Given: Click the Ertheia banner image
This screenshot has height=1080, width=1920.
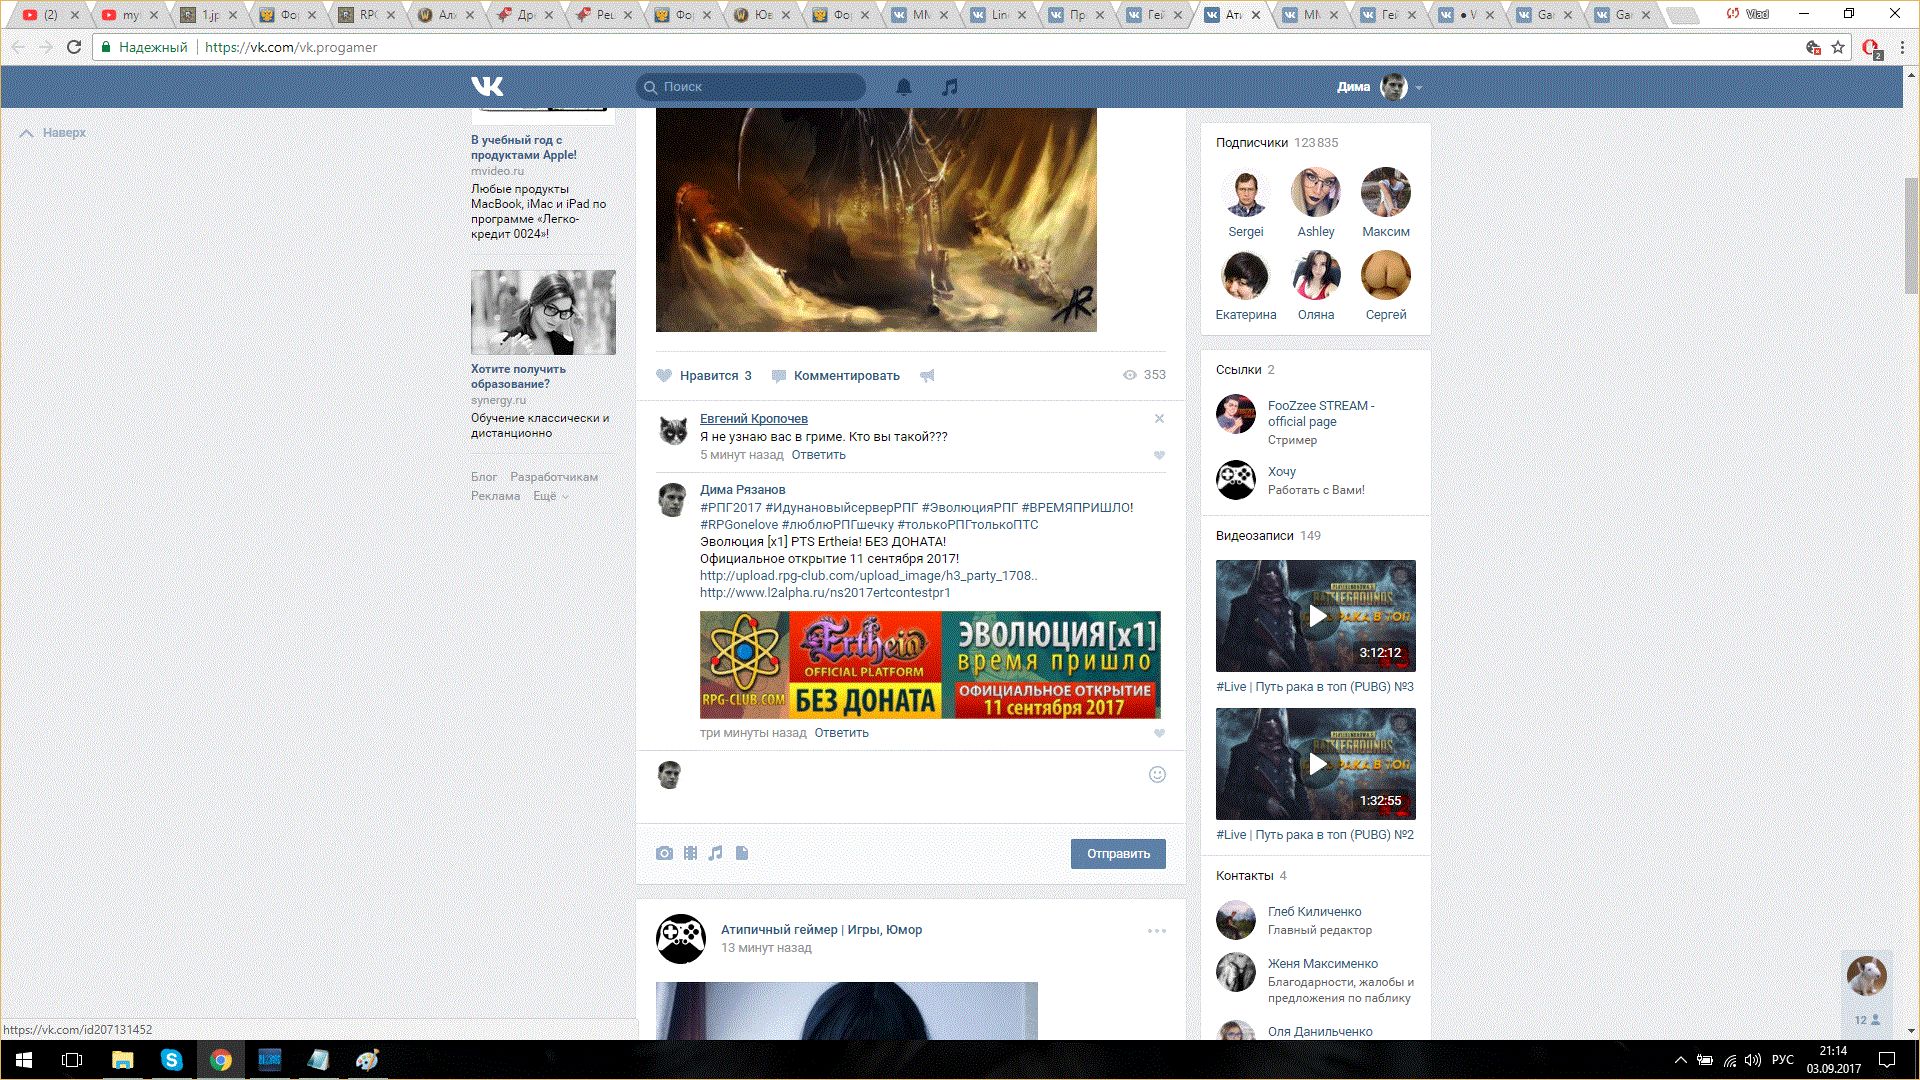Looking at the screenshot, I should pos(930,665).
